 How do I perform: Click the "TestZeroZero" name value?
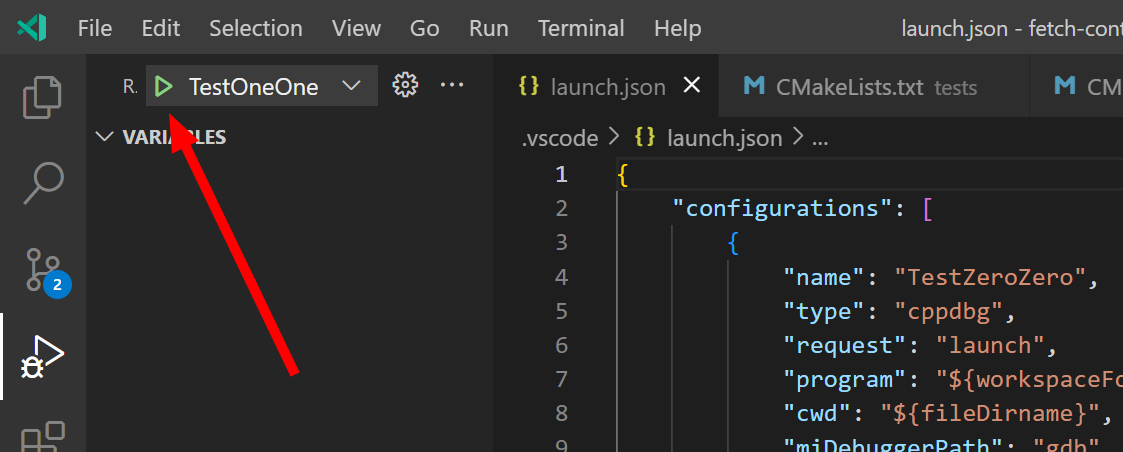coord(991,277)
